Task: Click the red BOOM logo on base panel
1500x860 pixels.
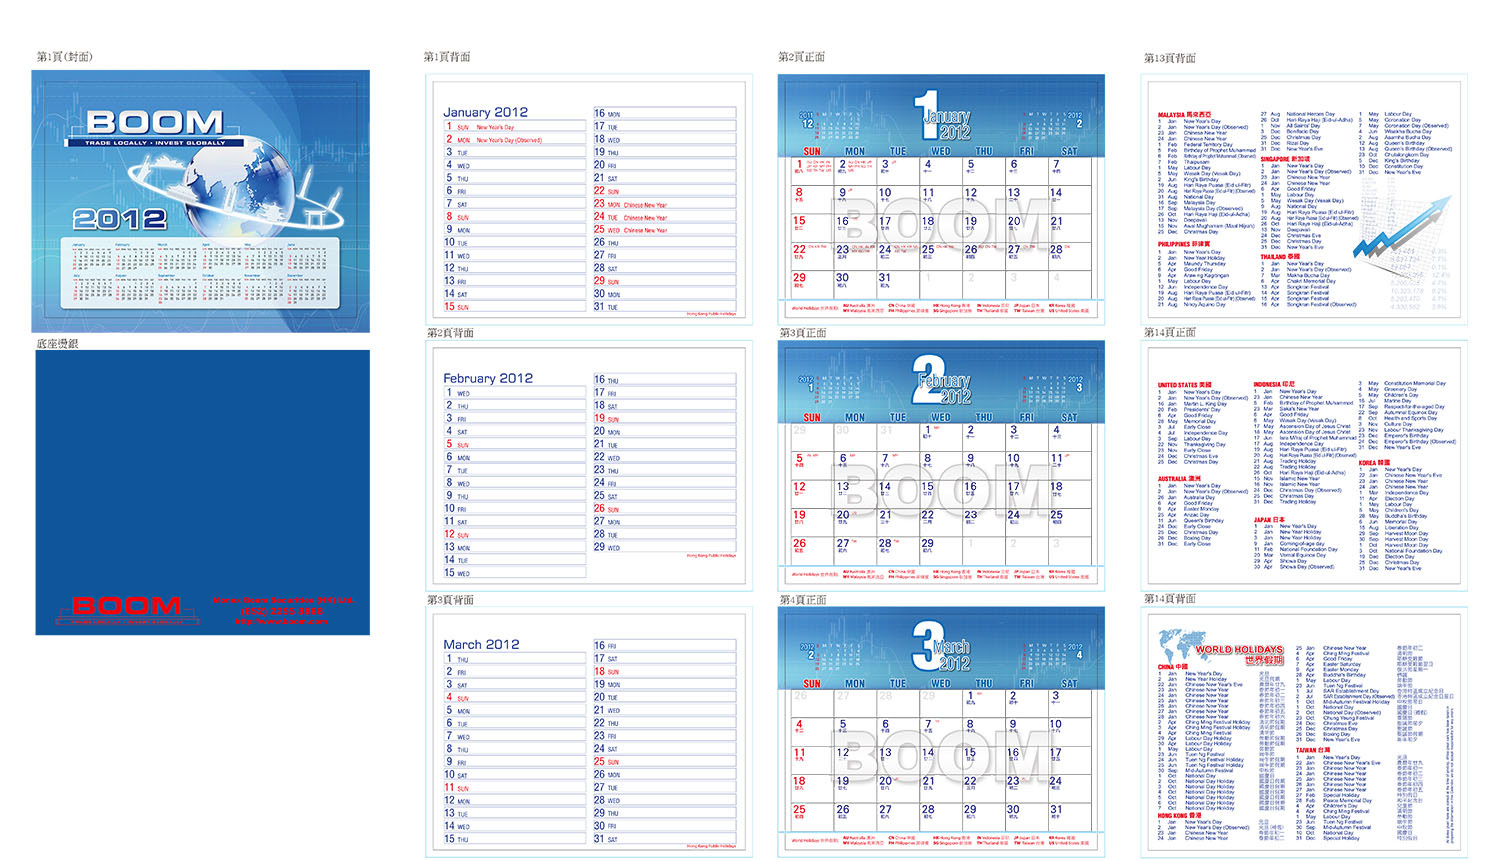Action: 126,606
